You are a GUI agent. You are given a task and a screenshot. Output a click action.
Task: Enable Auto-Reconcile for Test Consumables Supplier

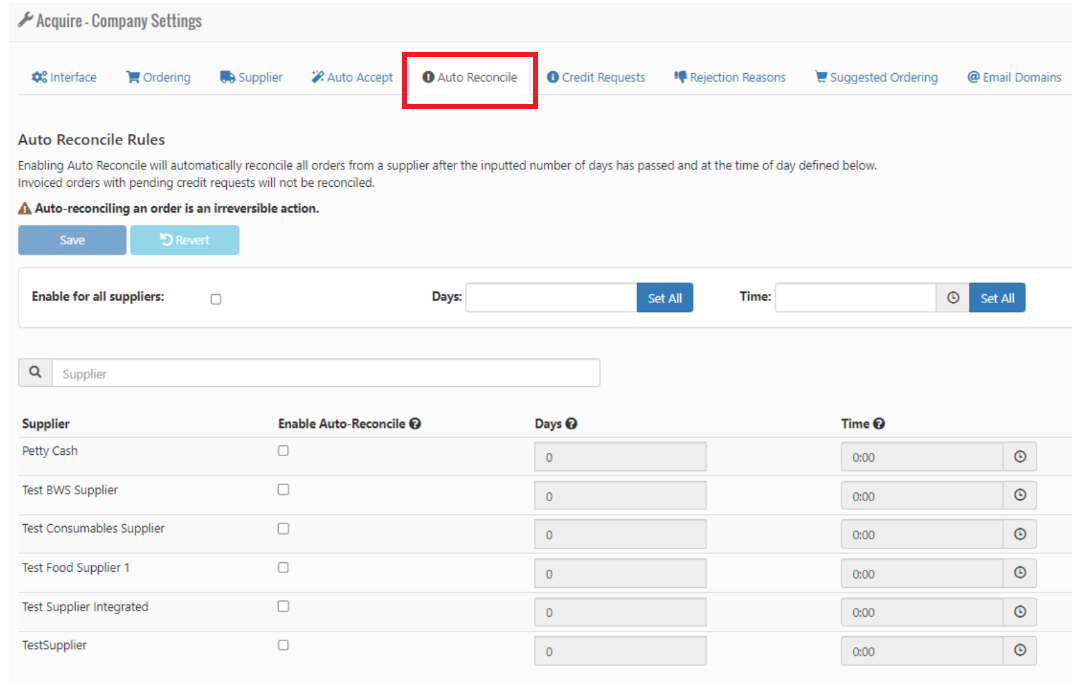(283, 529)
